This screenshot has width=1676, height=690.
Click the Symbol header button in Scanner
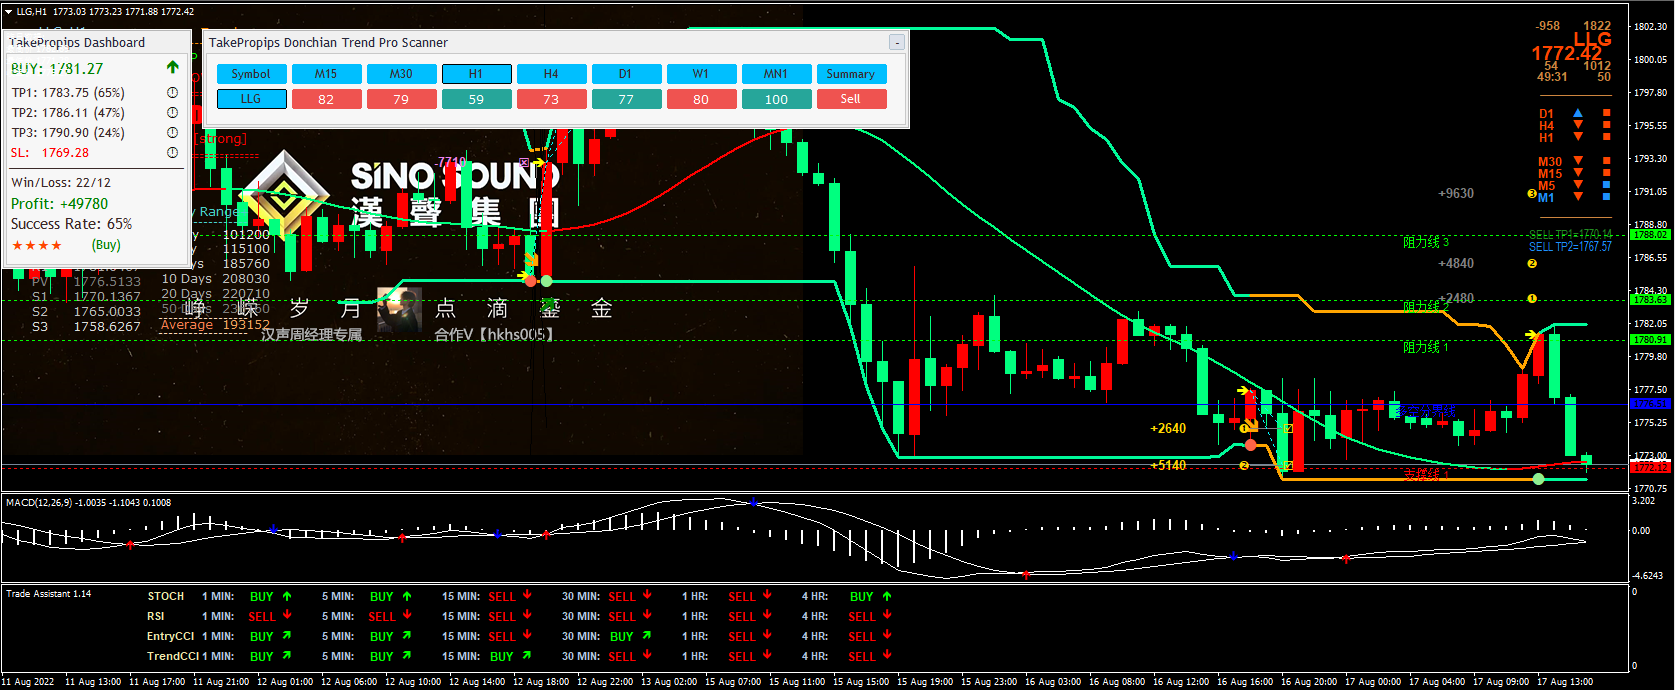(251, 74)
